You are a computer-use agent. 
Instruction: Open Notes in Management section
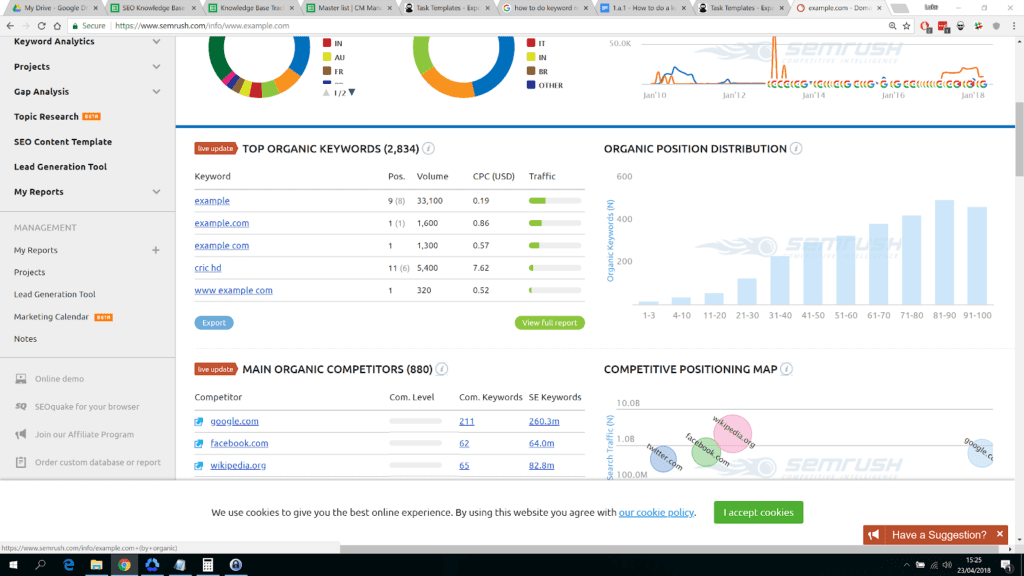25,339
